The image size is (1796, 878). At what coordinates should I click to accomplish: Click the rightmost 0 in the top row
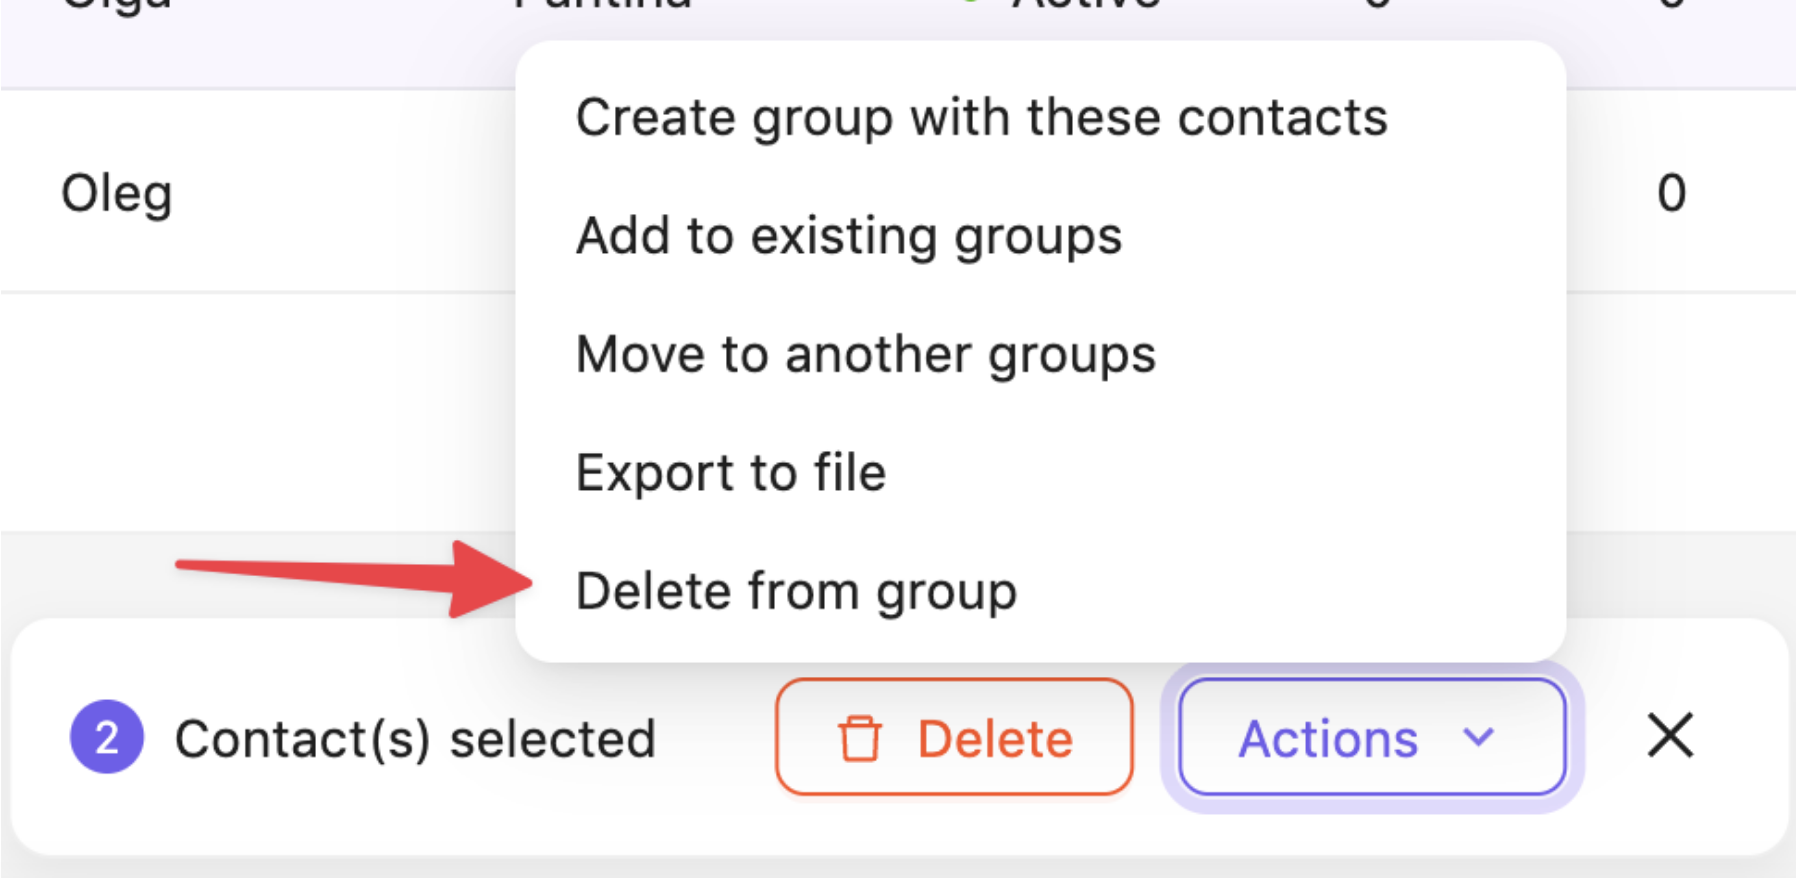coord(1671,5)
